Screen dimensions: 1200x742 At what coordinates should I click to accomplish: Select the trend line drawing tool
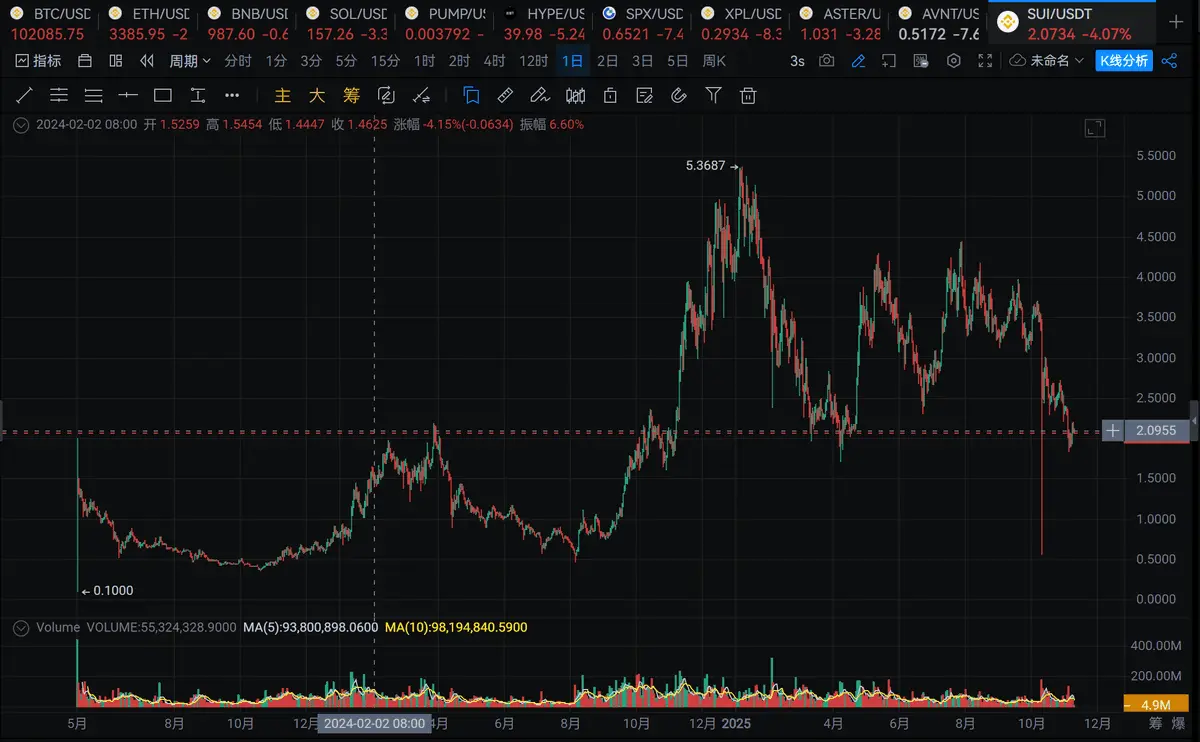click(x=25, y=96)
